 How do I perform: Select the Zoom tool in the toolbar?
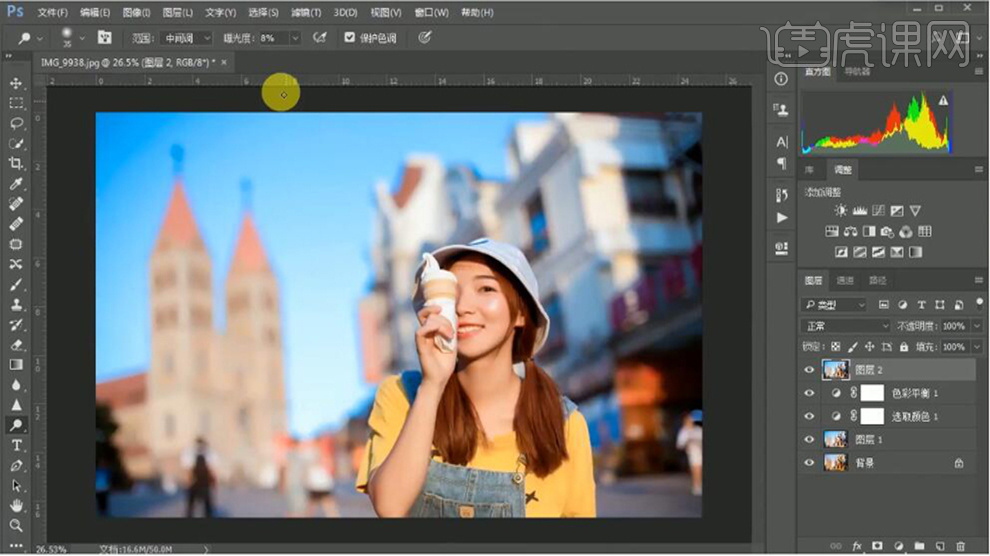pyautogui.click(x=16, y=525)
